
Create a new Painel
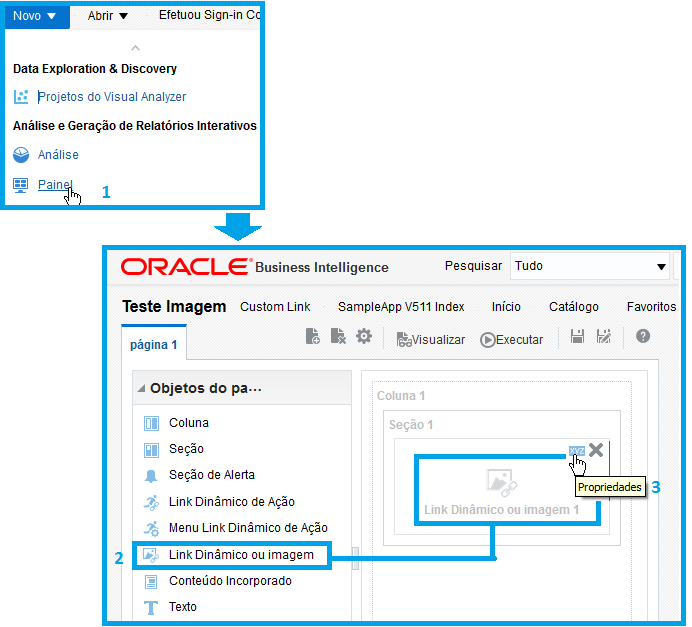tap(55, 184)
